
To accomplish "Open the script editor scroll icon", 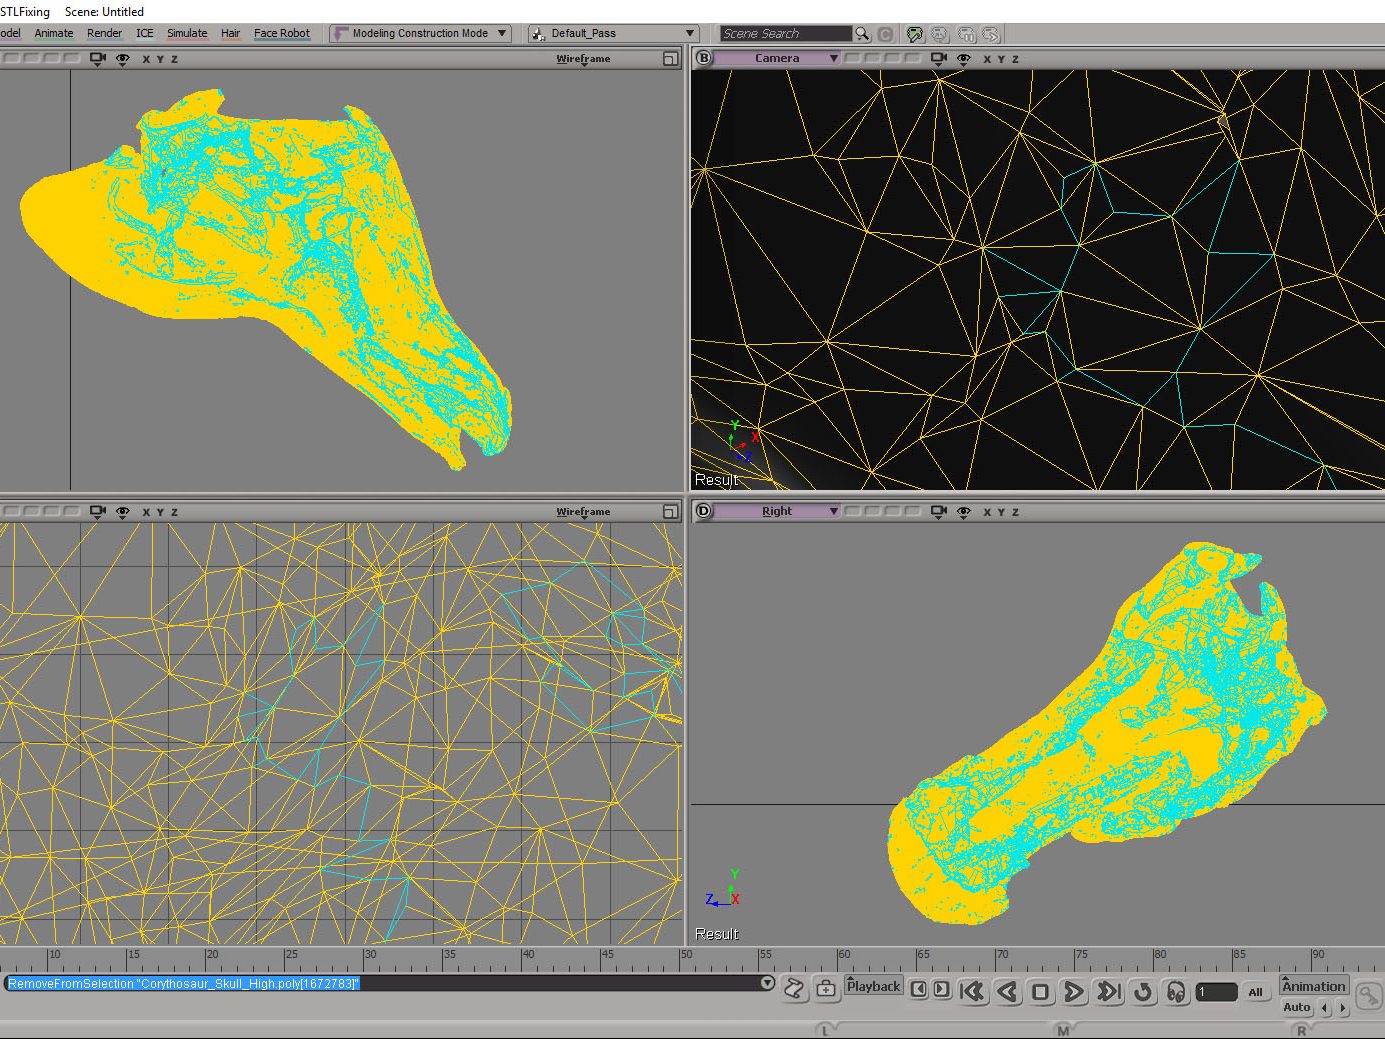I will pyautogui.click(x=794, y=989).
